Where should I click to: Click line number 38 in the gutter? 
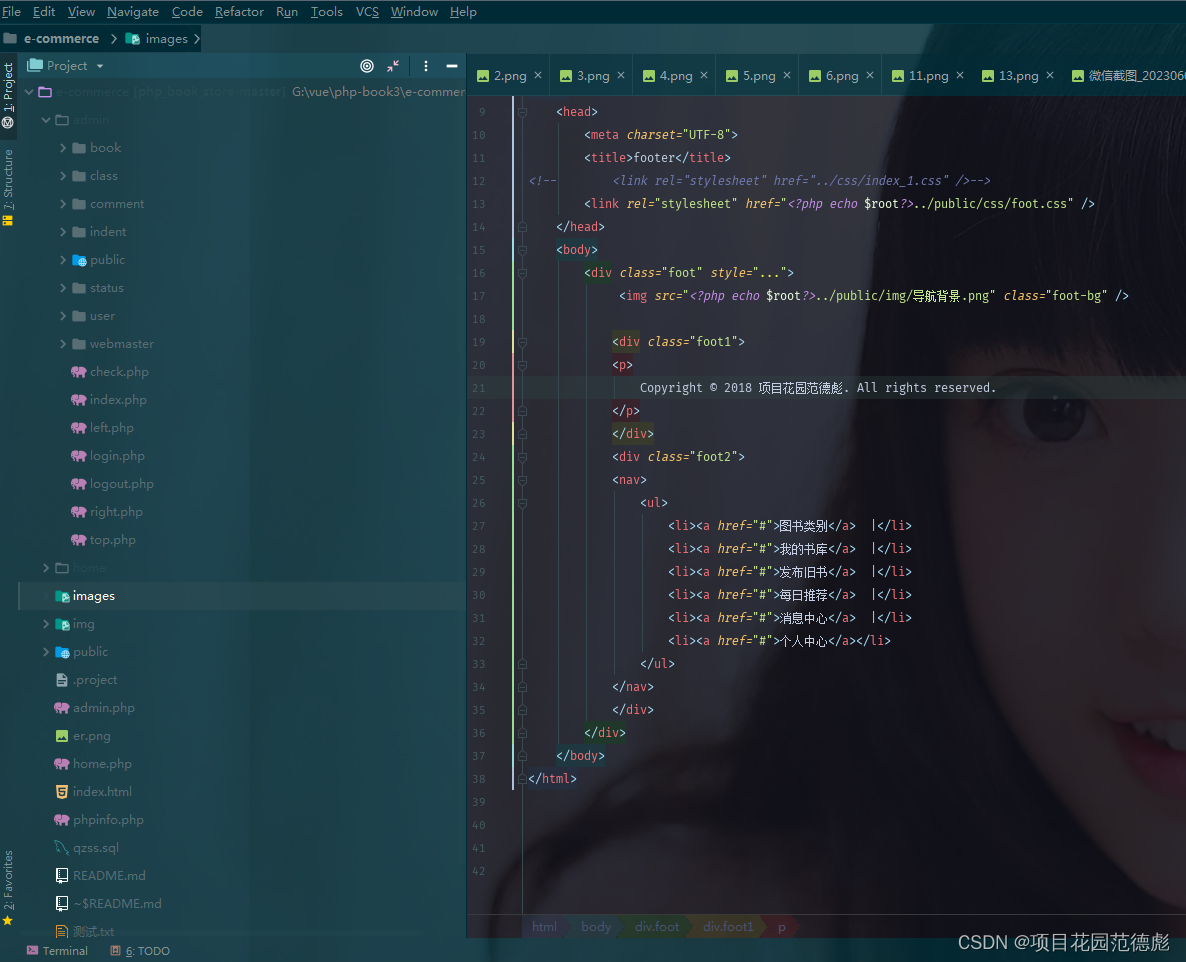(479, 779)
